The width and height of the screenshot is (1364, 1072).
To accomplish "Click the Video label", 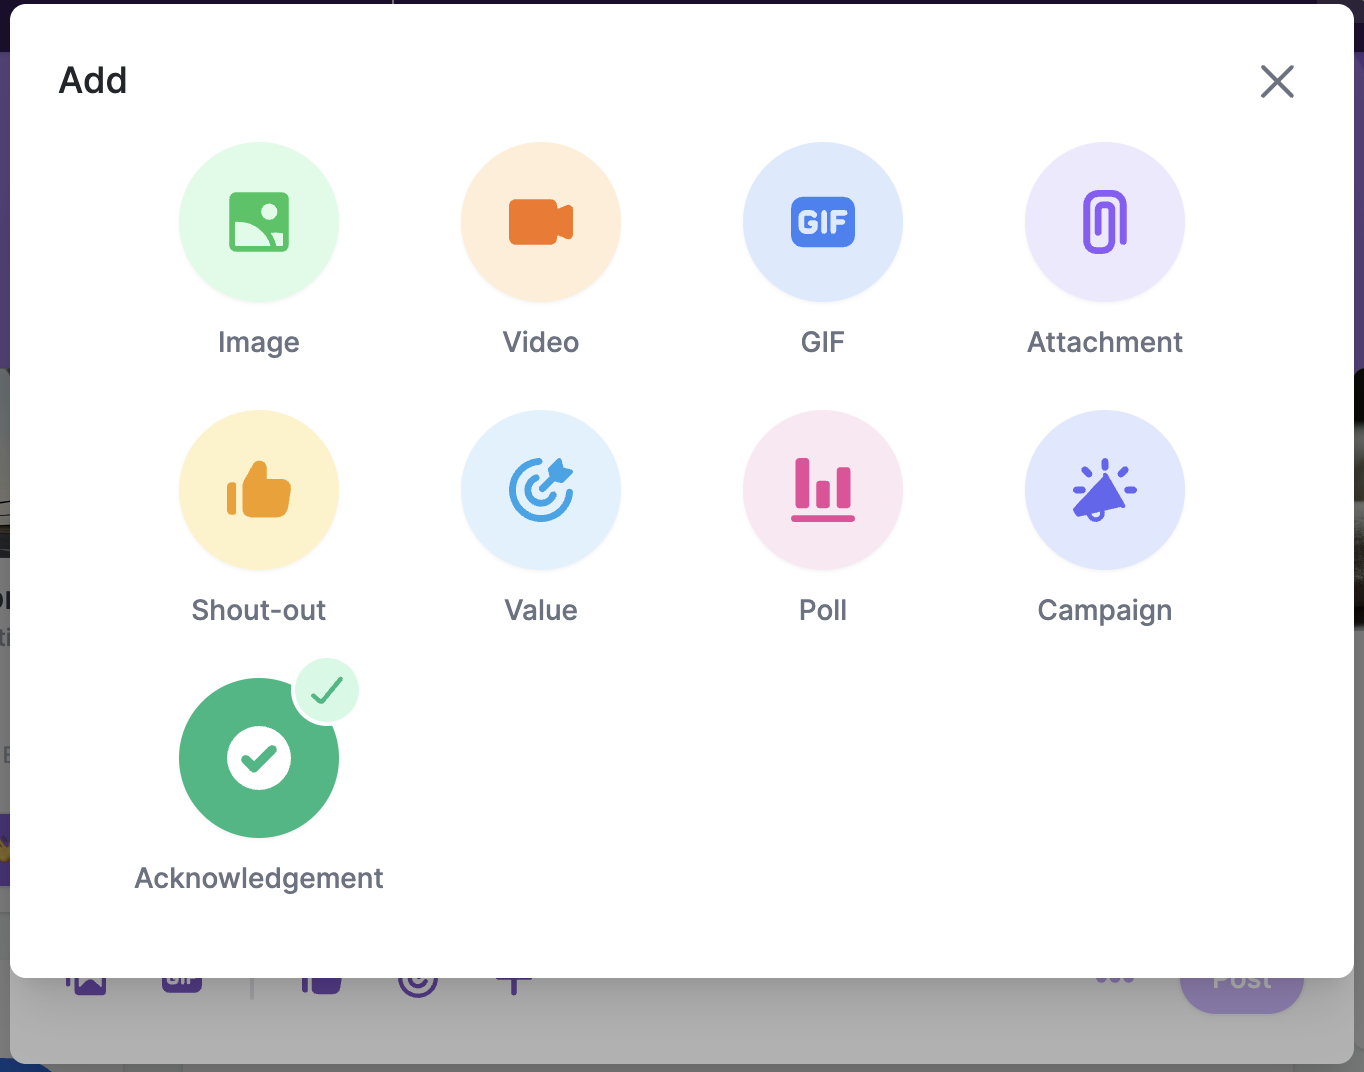I will click(541, 342).
